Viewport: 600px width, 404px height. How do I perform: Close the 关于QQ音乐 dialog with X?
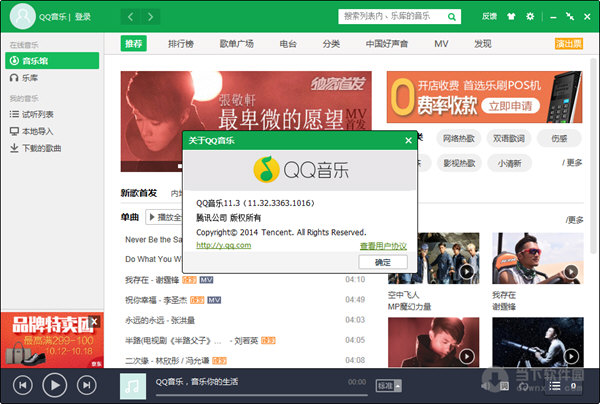(x=408, y=140)
